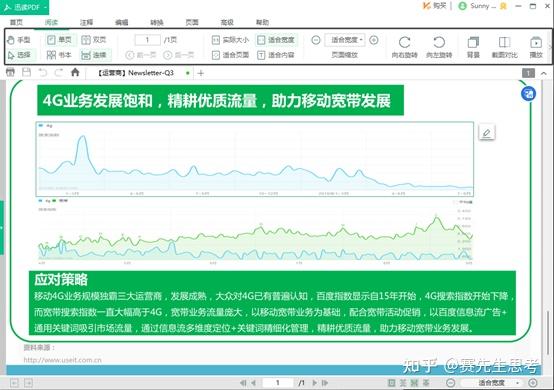Image resolution: width=554 pixels, height=390 pixels.
Task: Click the pencil edit icon beside chart
Action: (x=487, y=132)
